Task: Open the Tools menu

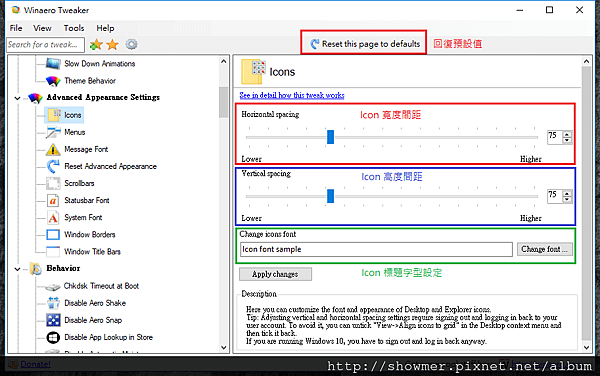Action: (74, 28)
